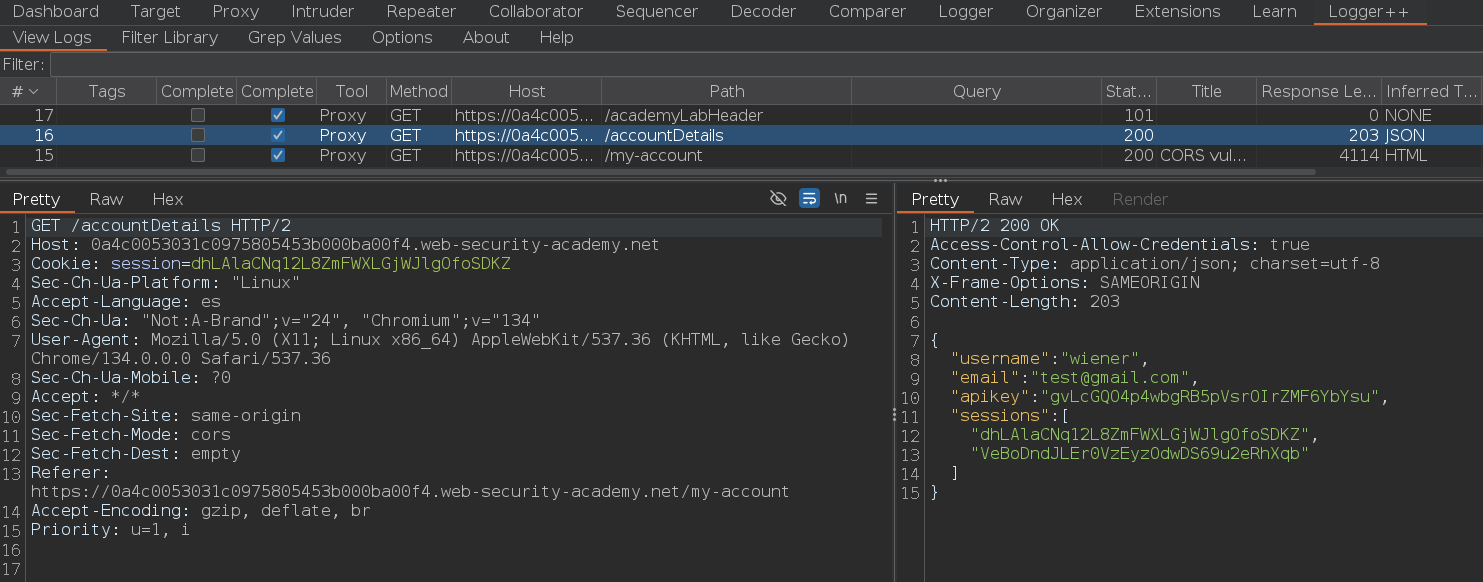This screenshot has height=582, width=1483.
Task: Switch to the Sequencer tab
Action: [656, 12]
